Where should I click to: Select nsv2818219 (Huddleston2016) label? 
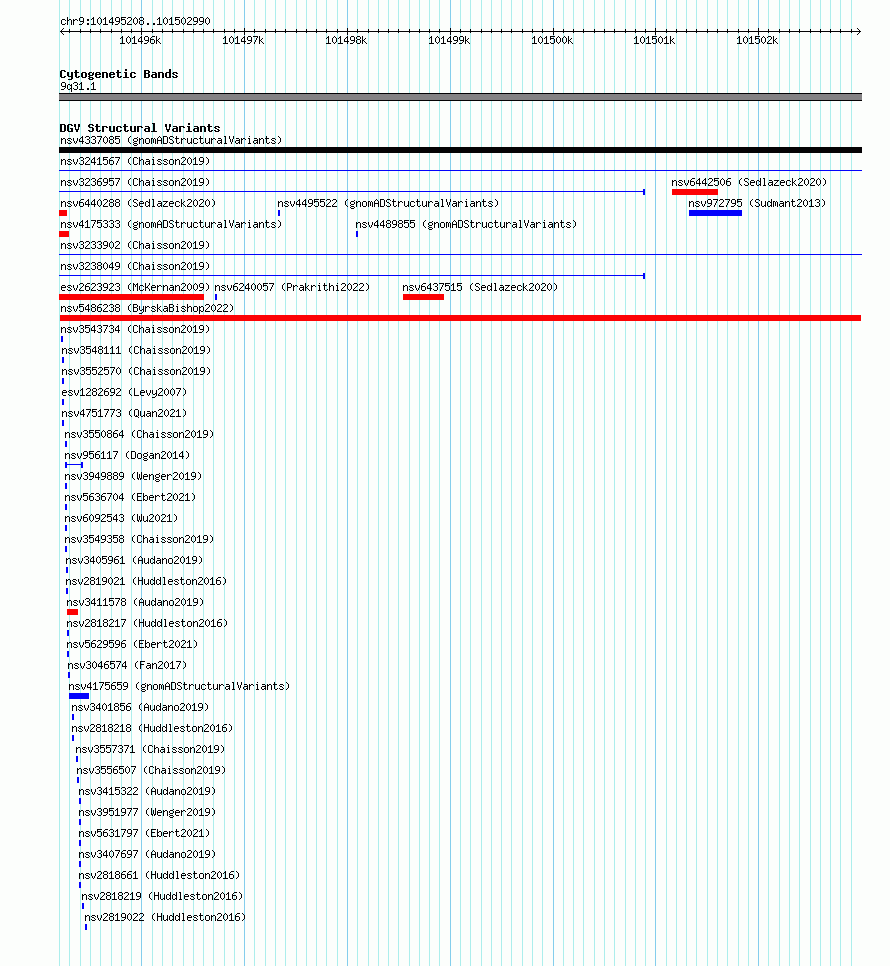click(x=162, y=895)
